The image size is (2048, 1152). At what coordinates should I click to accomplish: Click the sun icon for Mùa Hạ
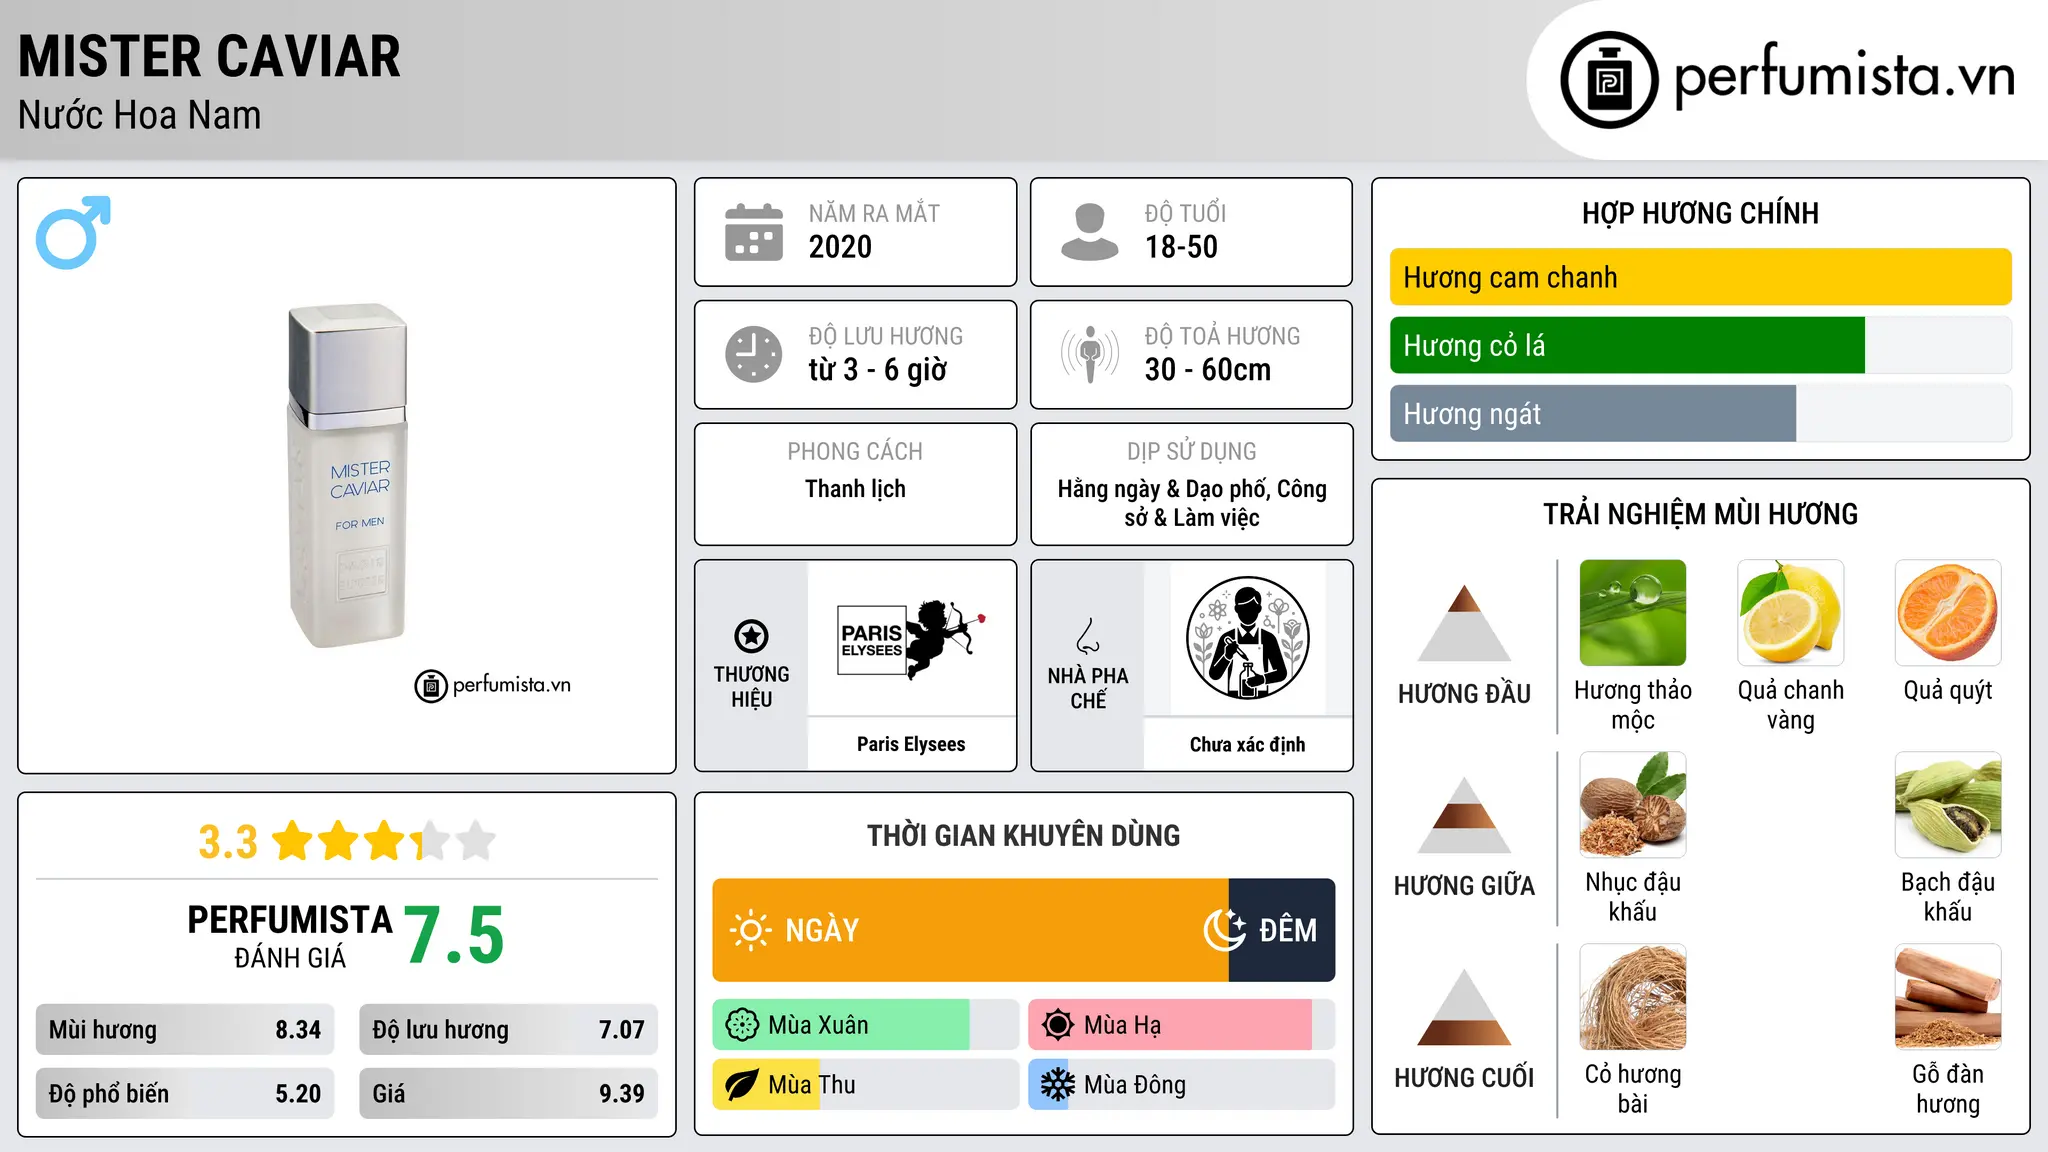pos(1058,1025)
